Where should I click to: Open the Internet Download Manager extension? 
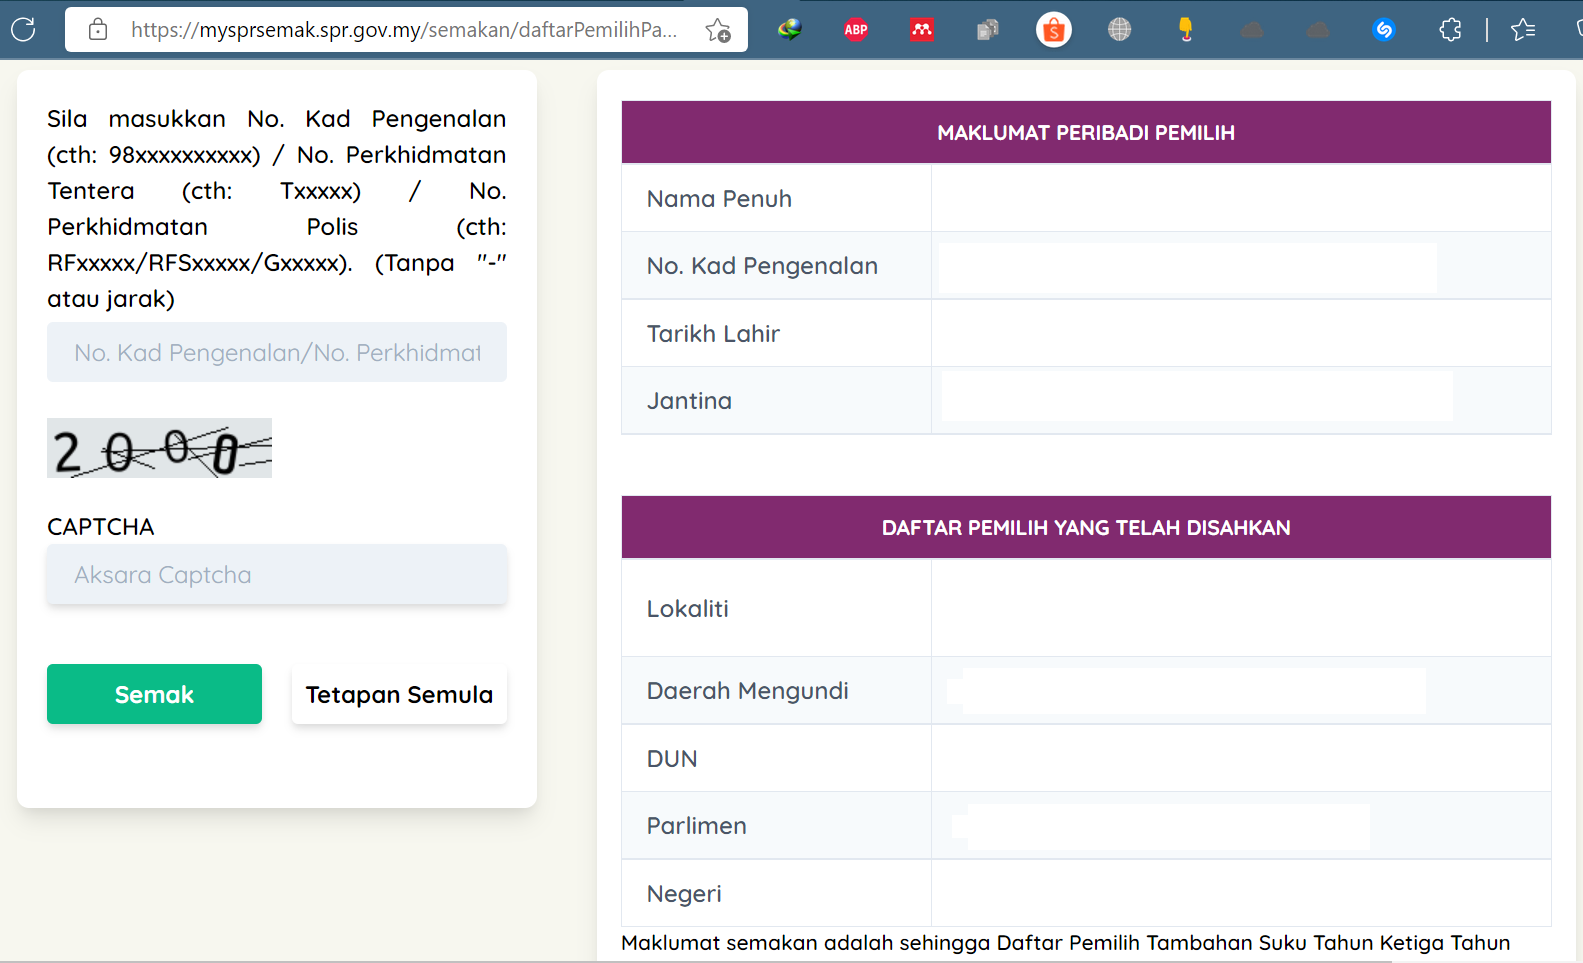[790, 30]
